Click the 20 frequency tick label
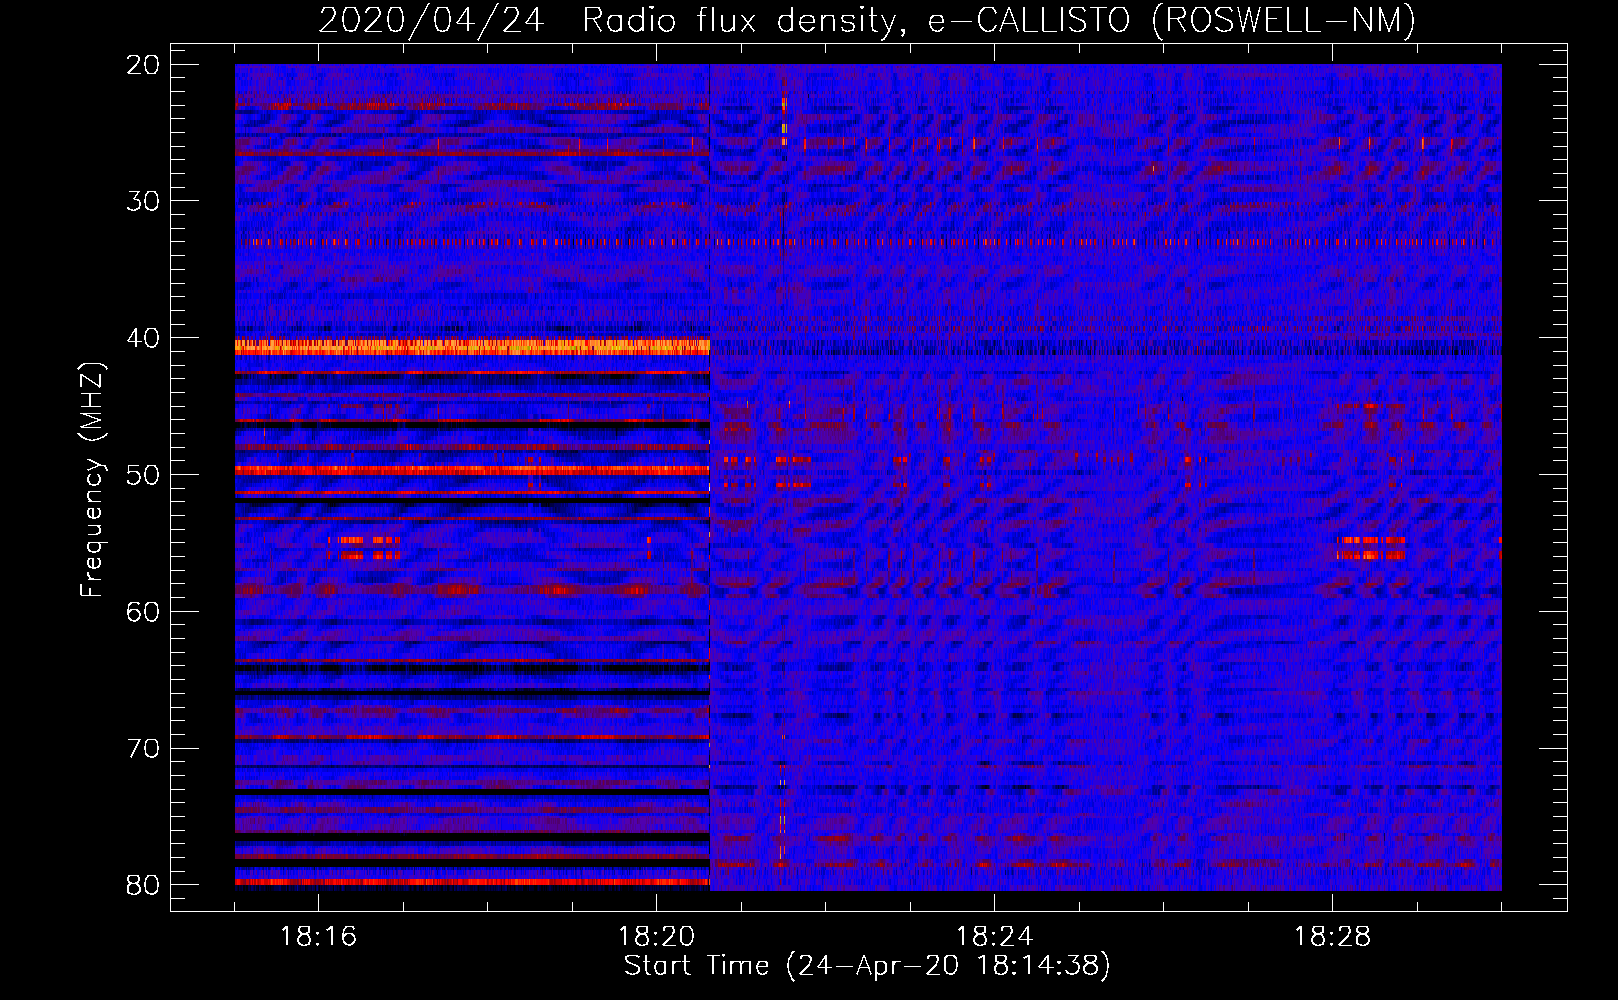This screenshot has height=1000, width=1618. (144, 65)
